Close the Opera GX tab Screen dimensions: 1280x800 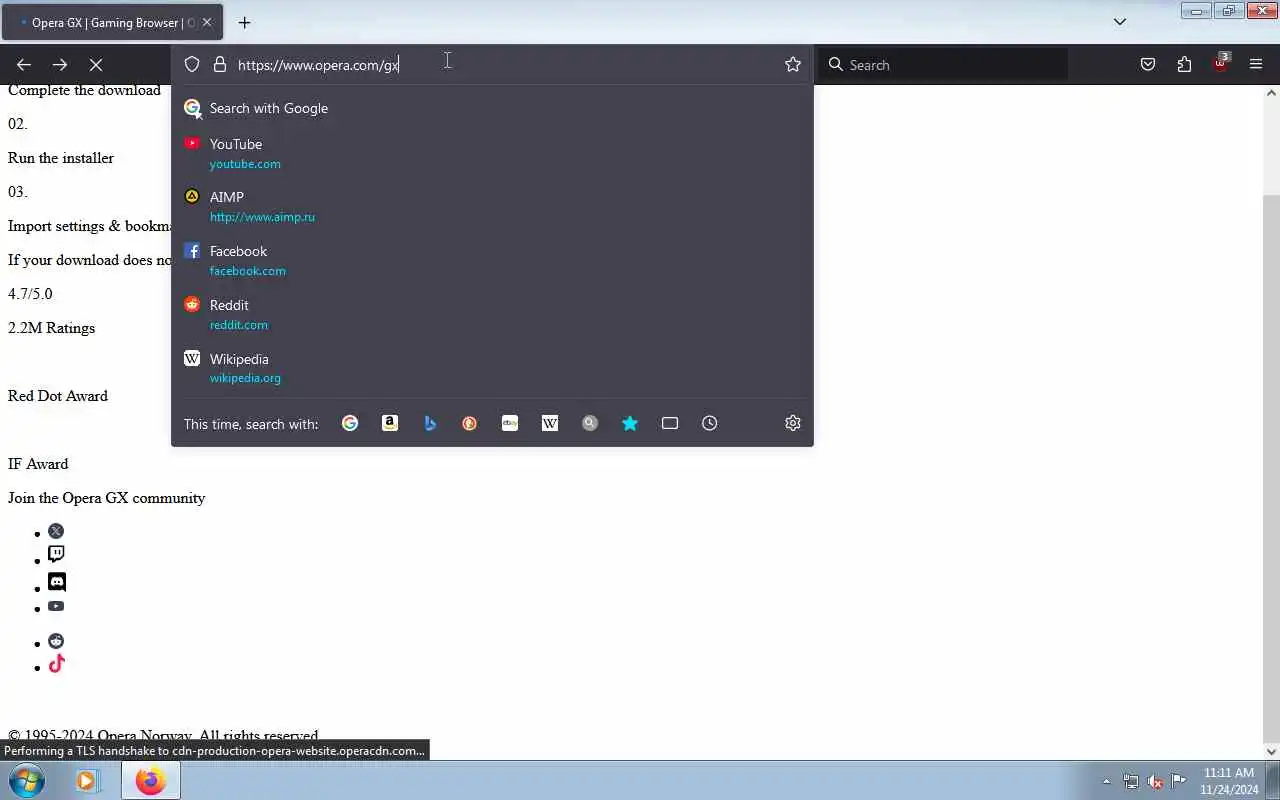(207, 22)
